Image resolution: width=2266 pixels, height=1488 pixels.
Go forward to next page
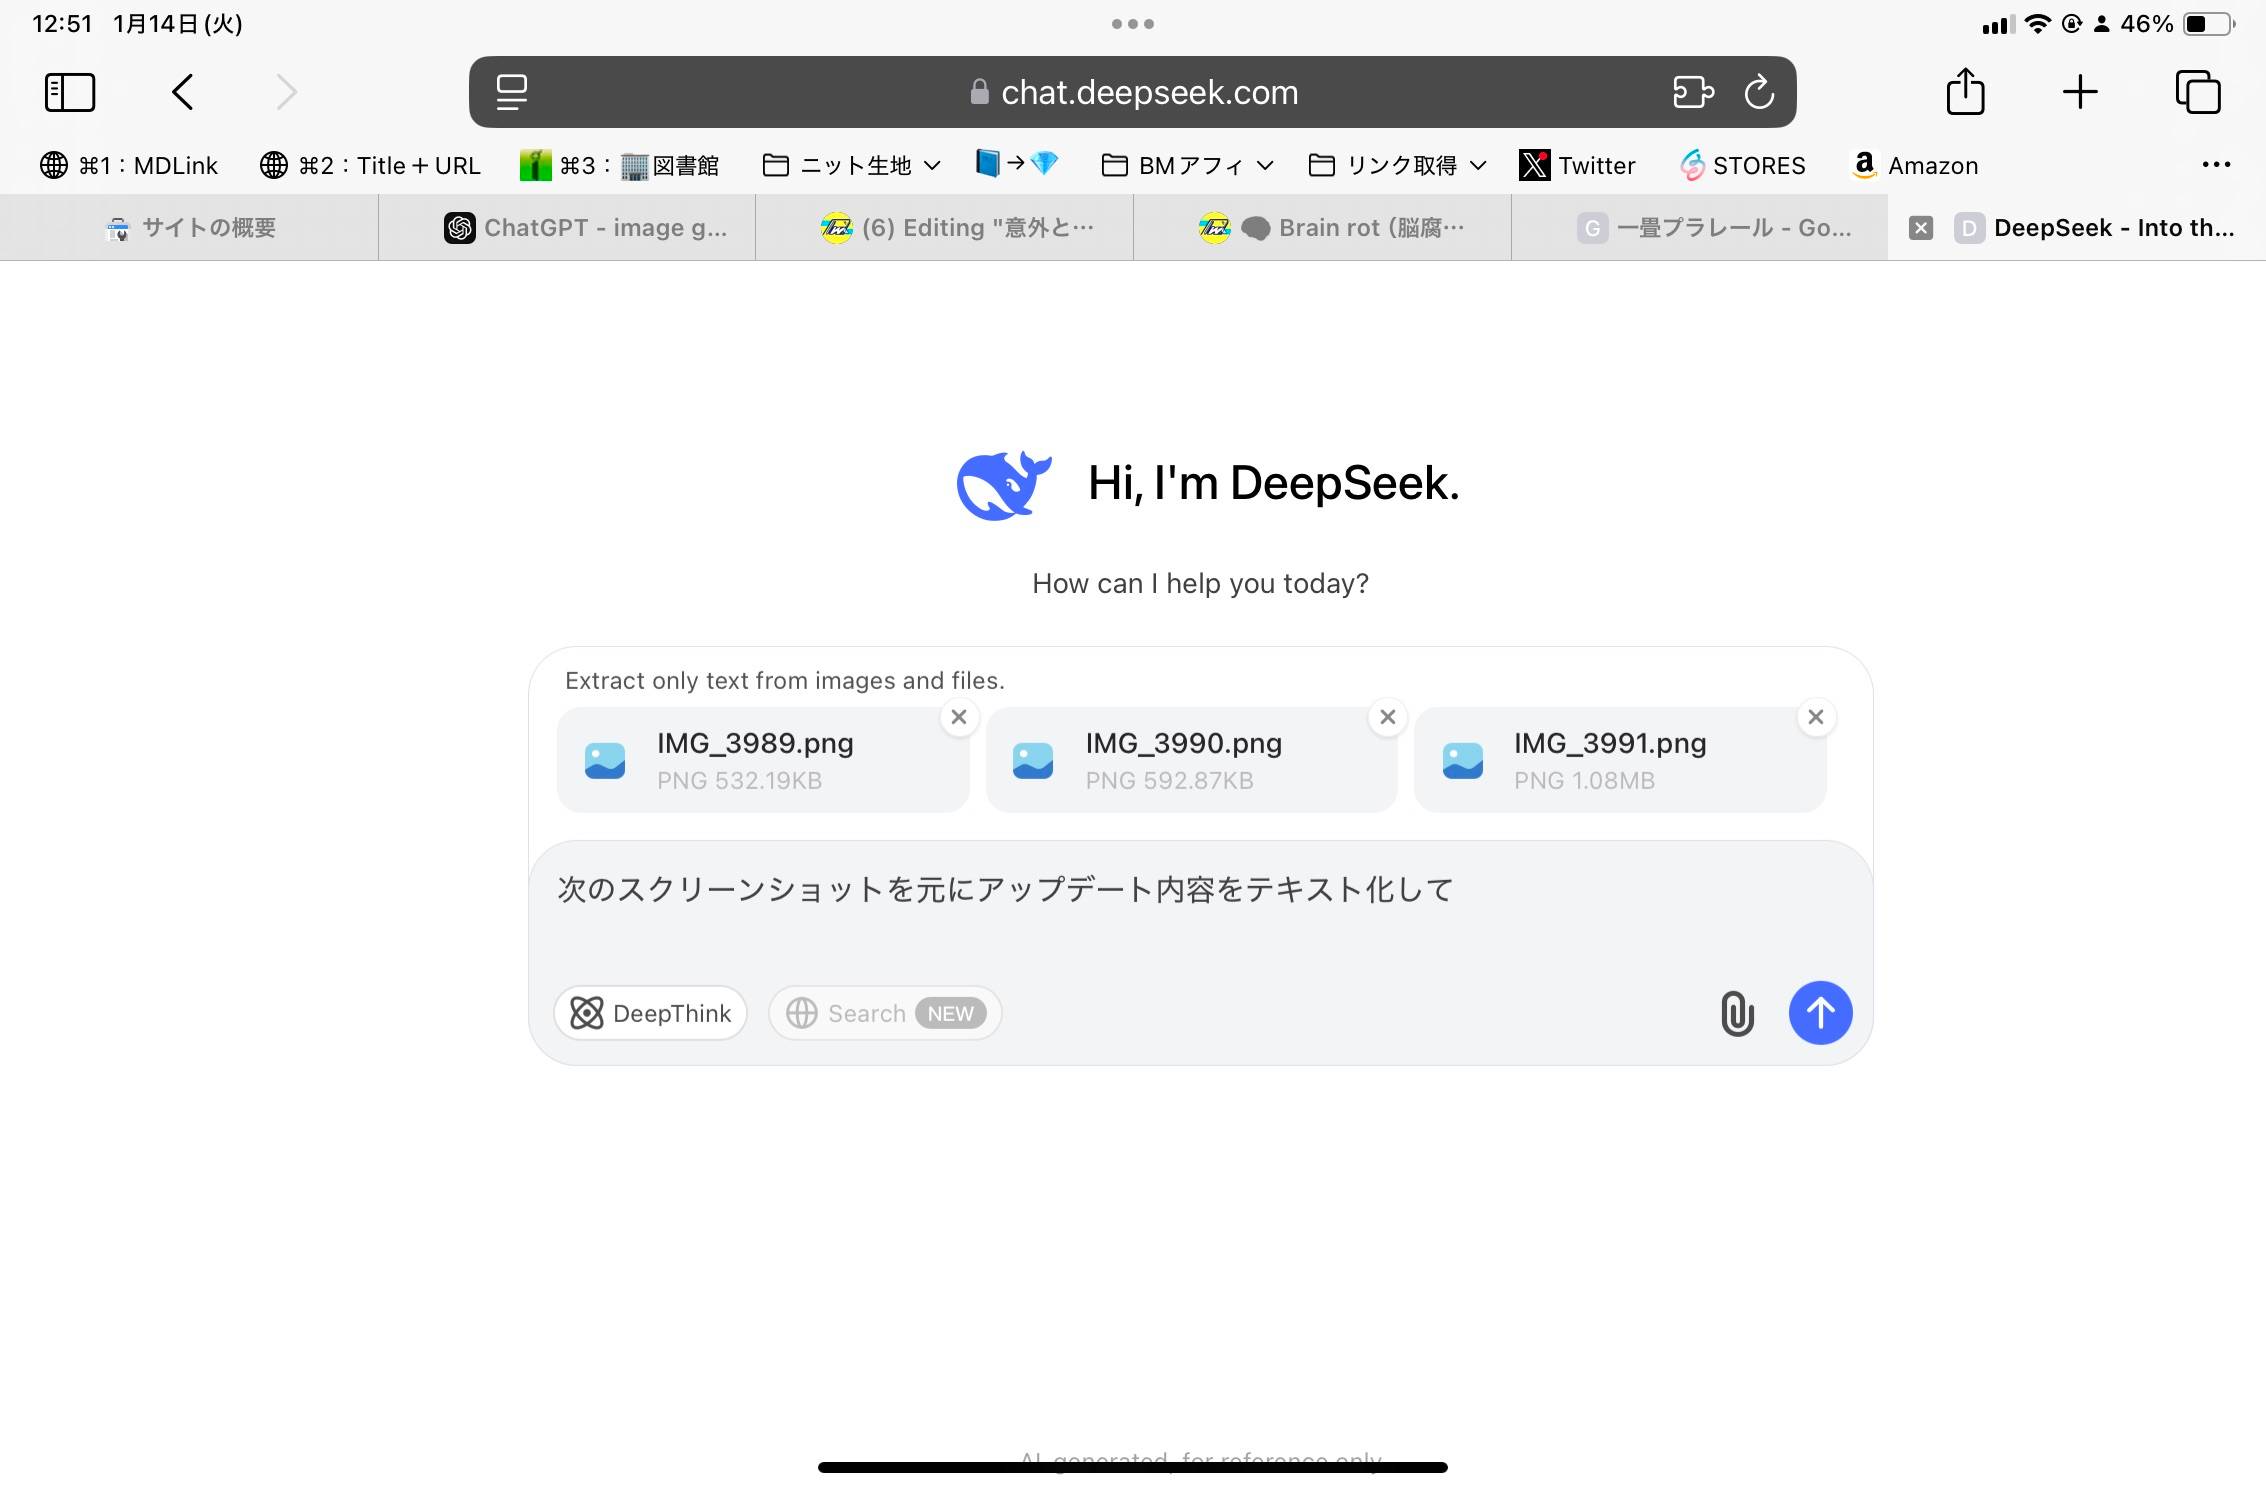pos(287,92)
